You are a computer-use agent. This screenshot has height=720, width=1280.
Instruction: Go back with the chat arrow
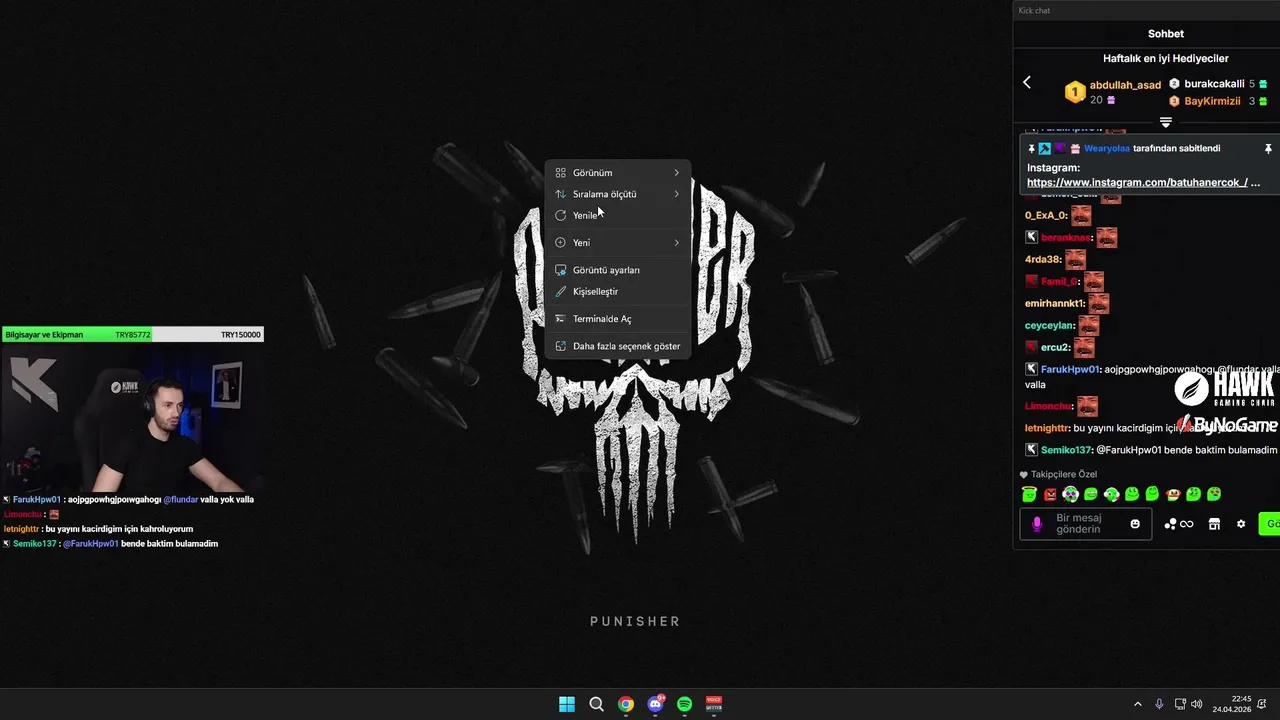click(1027, 82)
